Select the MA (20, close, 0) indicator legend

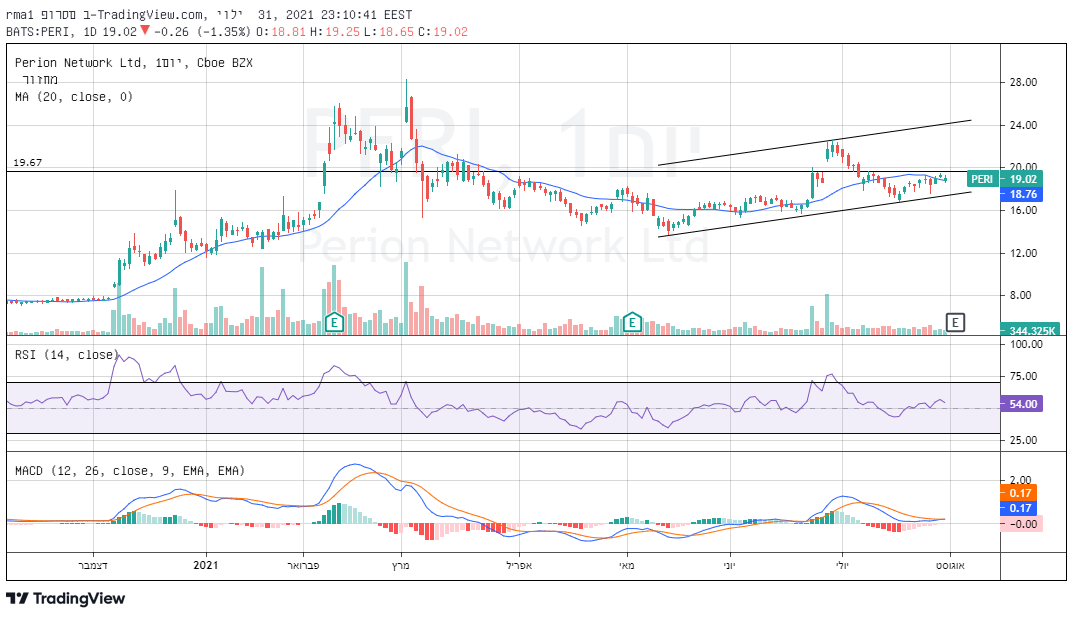pos(74,97)
